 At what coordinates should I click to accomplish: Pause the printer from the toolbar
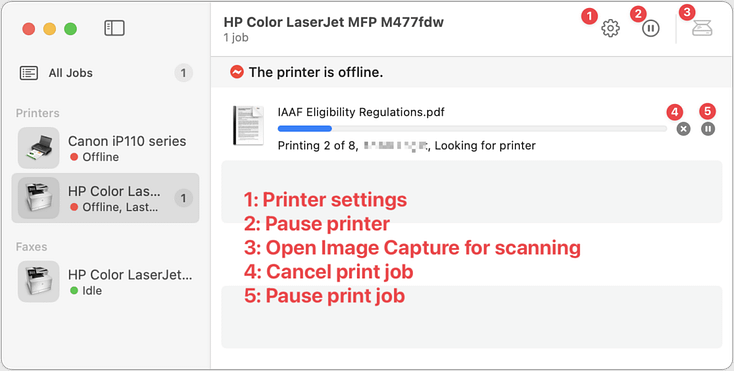pos(650,29)
